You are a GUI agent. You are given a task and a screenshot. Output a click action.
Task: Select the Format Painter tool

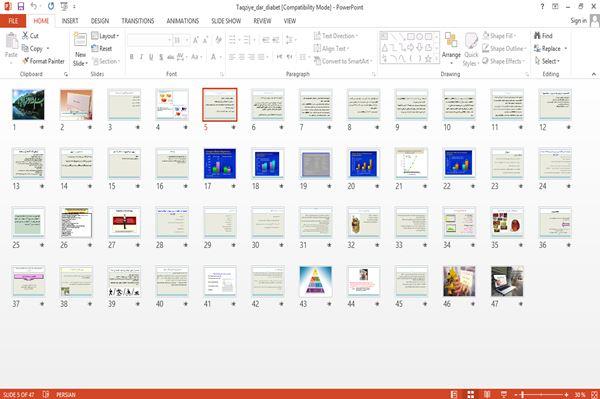43,61
